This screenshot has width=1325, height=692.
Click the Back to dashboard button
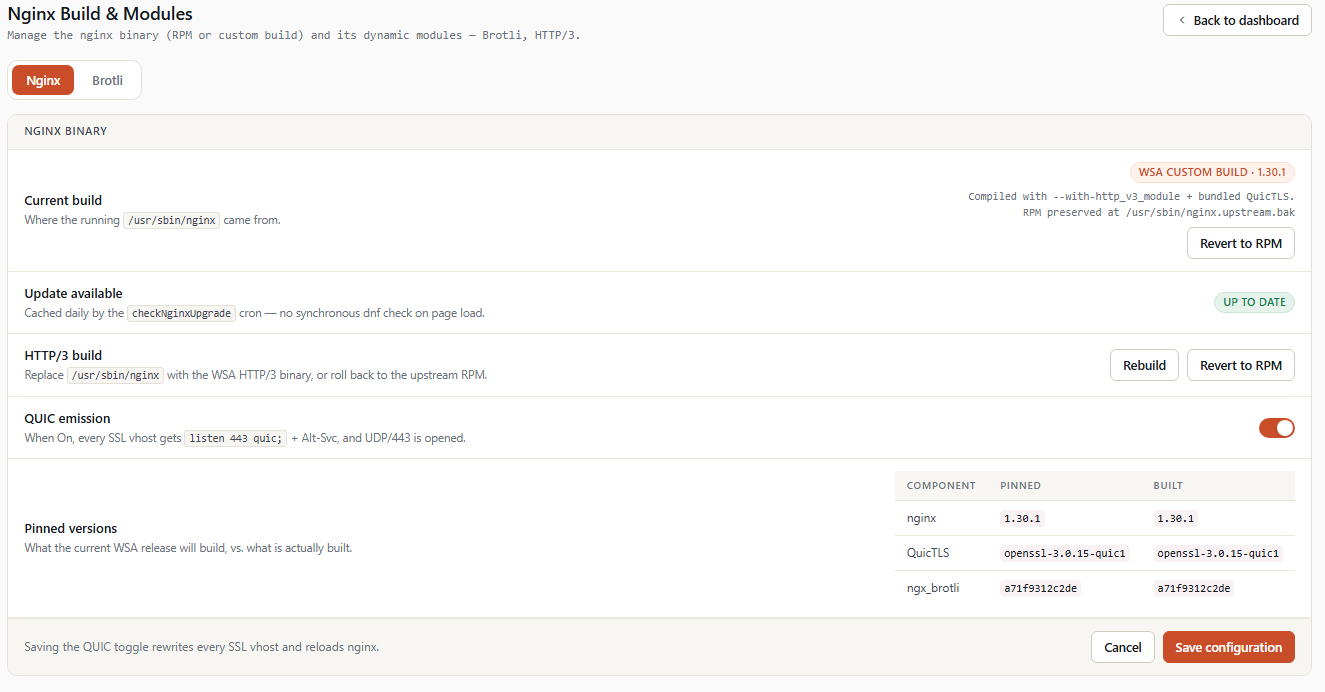point(1237,20)
